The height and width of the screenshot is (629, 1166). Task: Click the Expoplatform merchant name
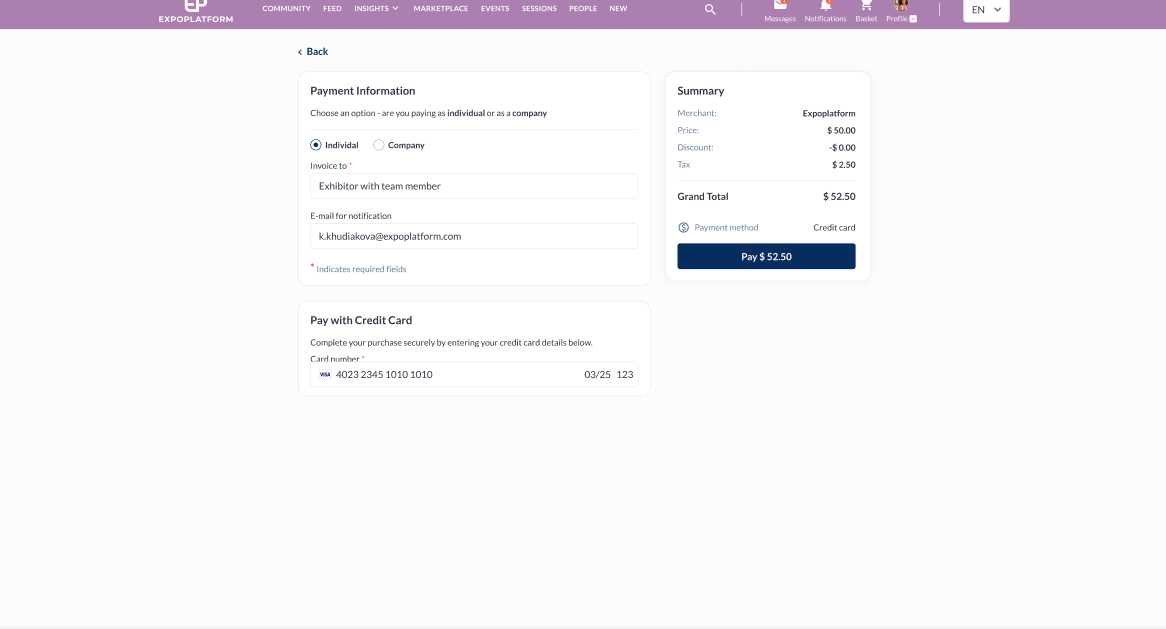coord(828,114)
